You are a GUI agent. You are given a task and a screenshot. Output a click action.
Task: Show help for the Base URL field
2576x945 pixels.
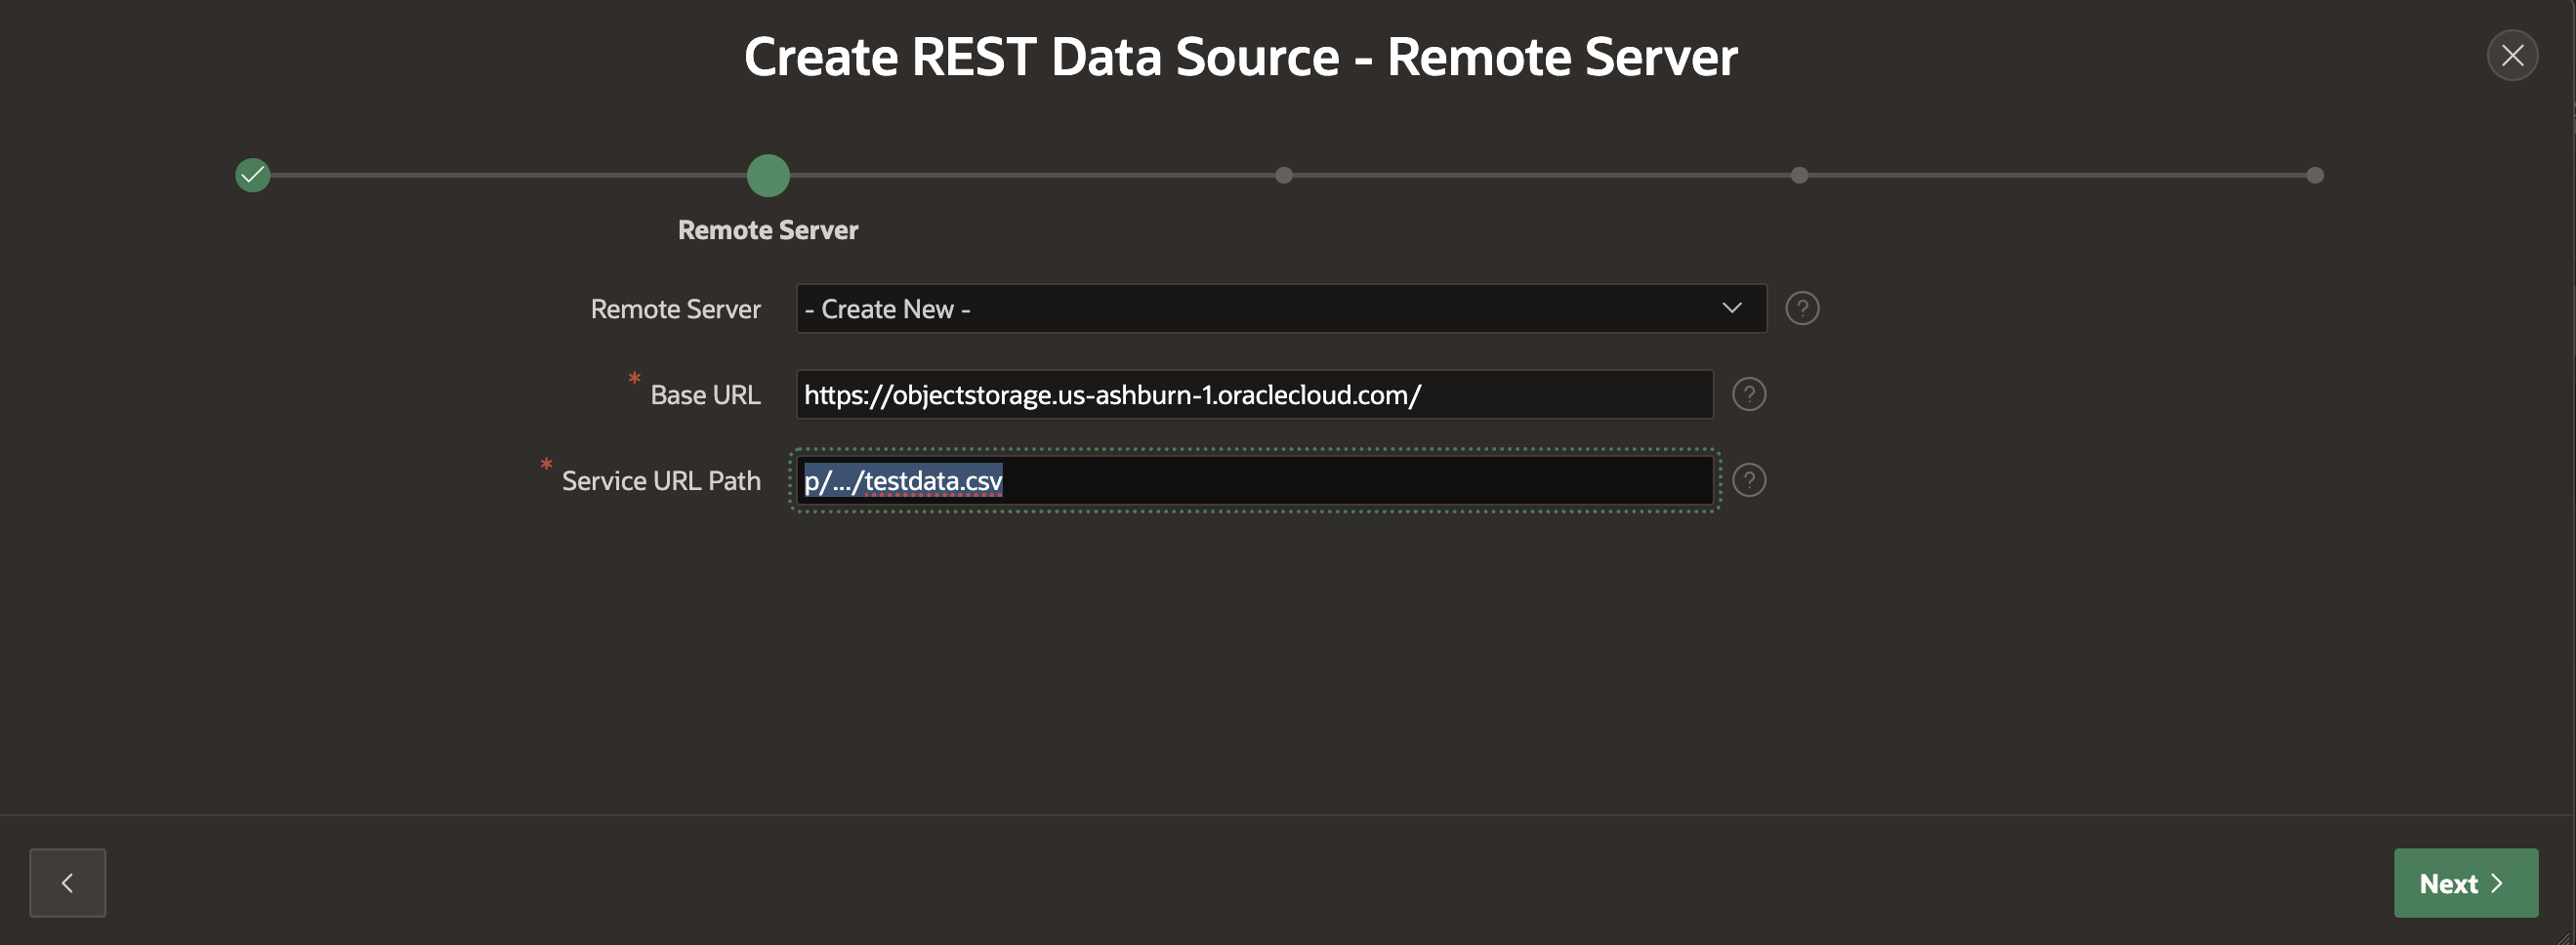pyautogui.click(x=1748, y=395)
